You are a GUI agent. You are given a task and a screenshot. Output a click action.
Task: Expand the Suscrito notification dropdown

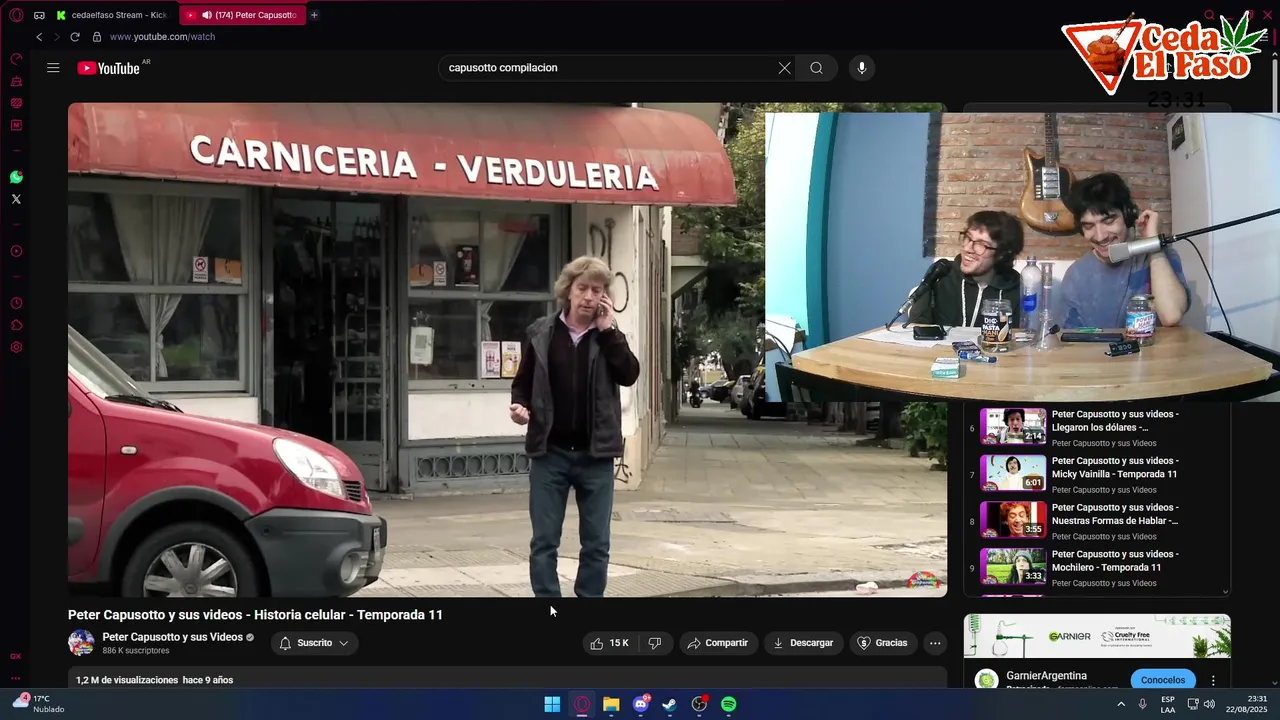pyautogui.click(x=314, y=643)
